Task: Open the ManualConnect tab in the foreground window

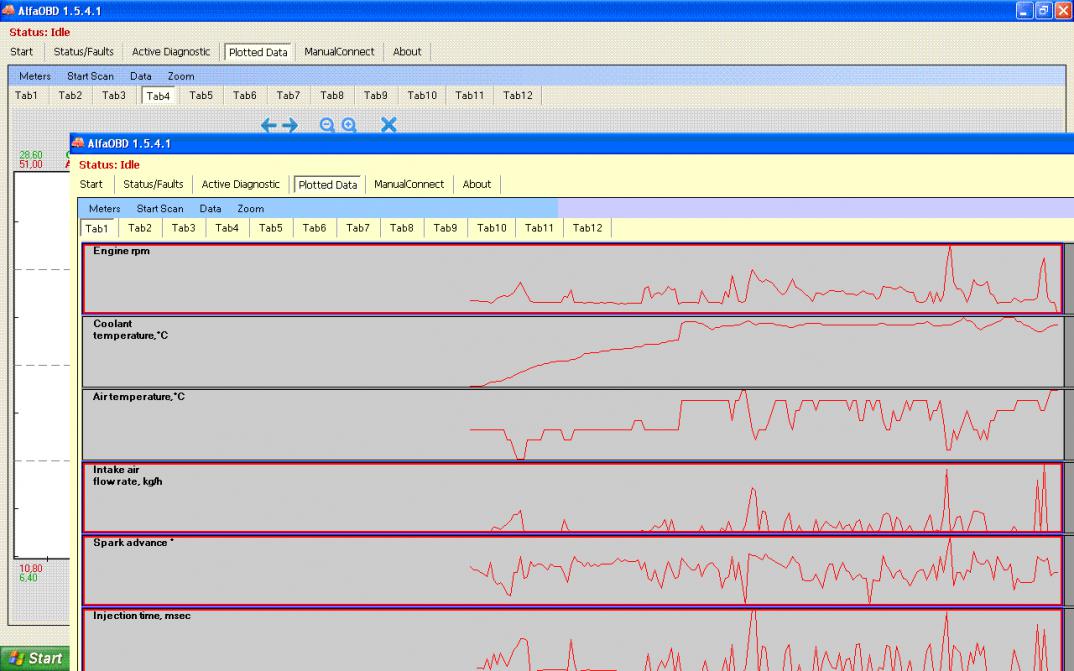Action: click(409, 184)
